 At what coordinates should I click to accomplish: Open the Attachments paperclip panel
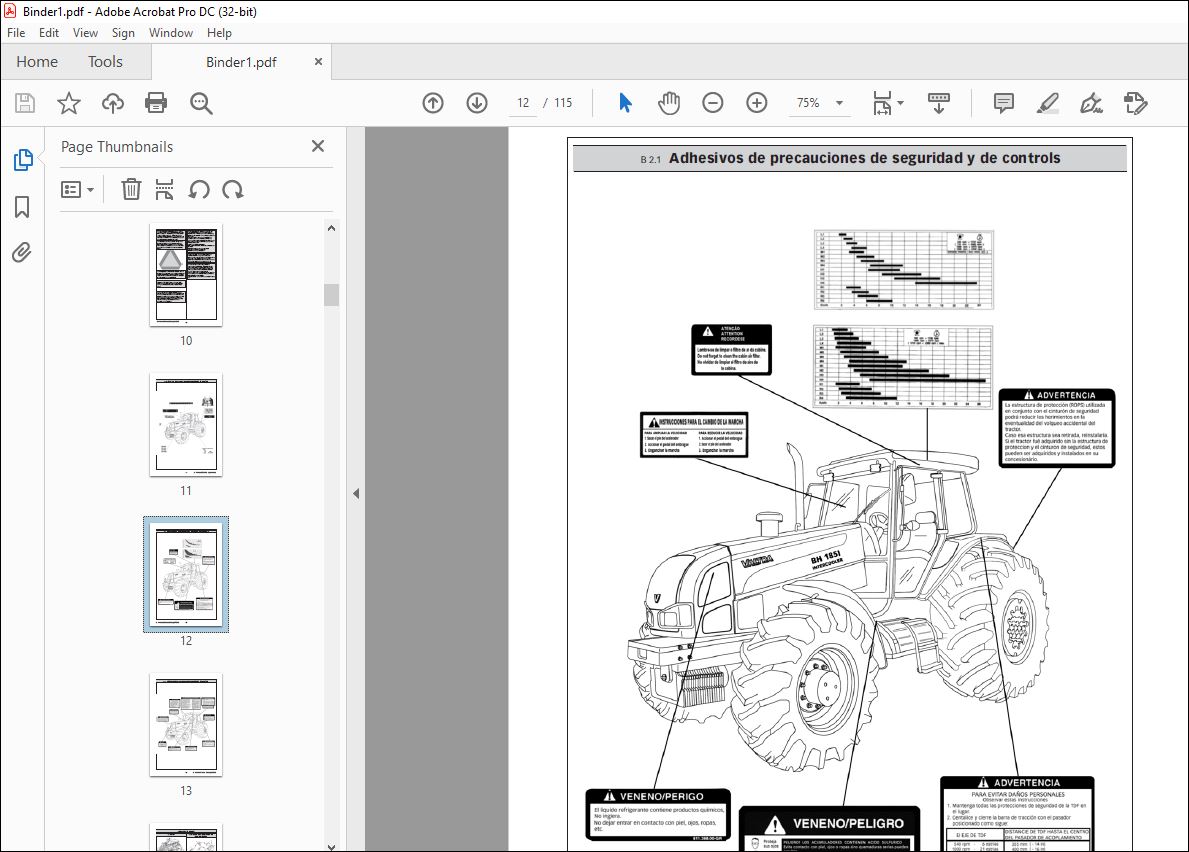coord(22,252)
